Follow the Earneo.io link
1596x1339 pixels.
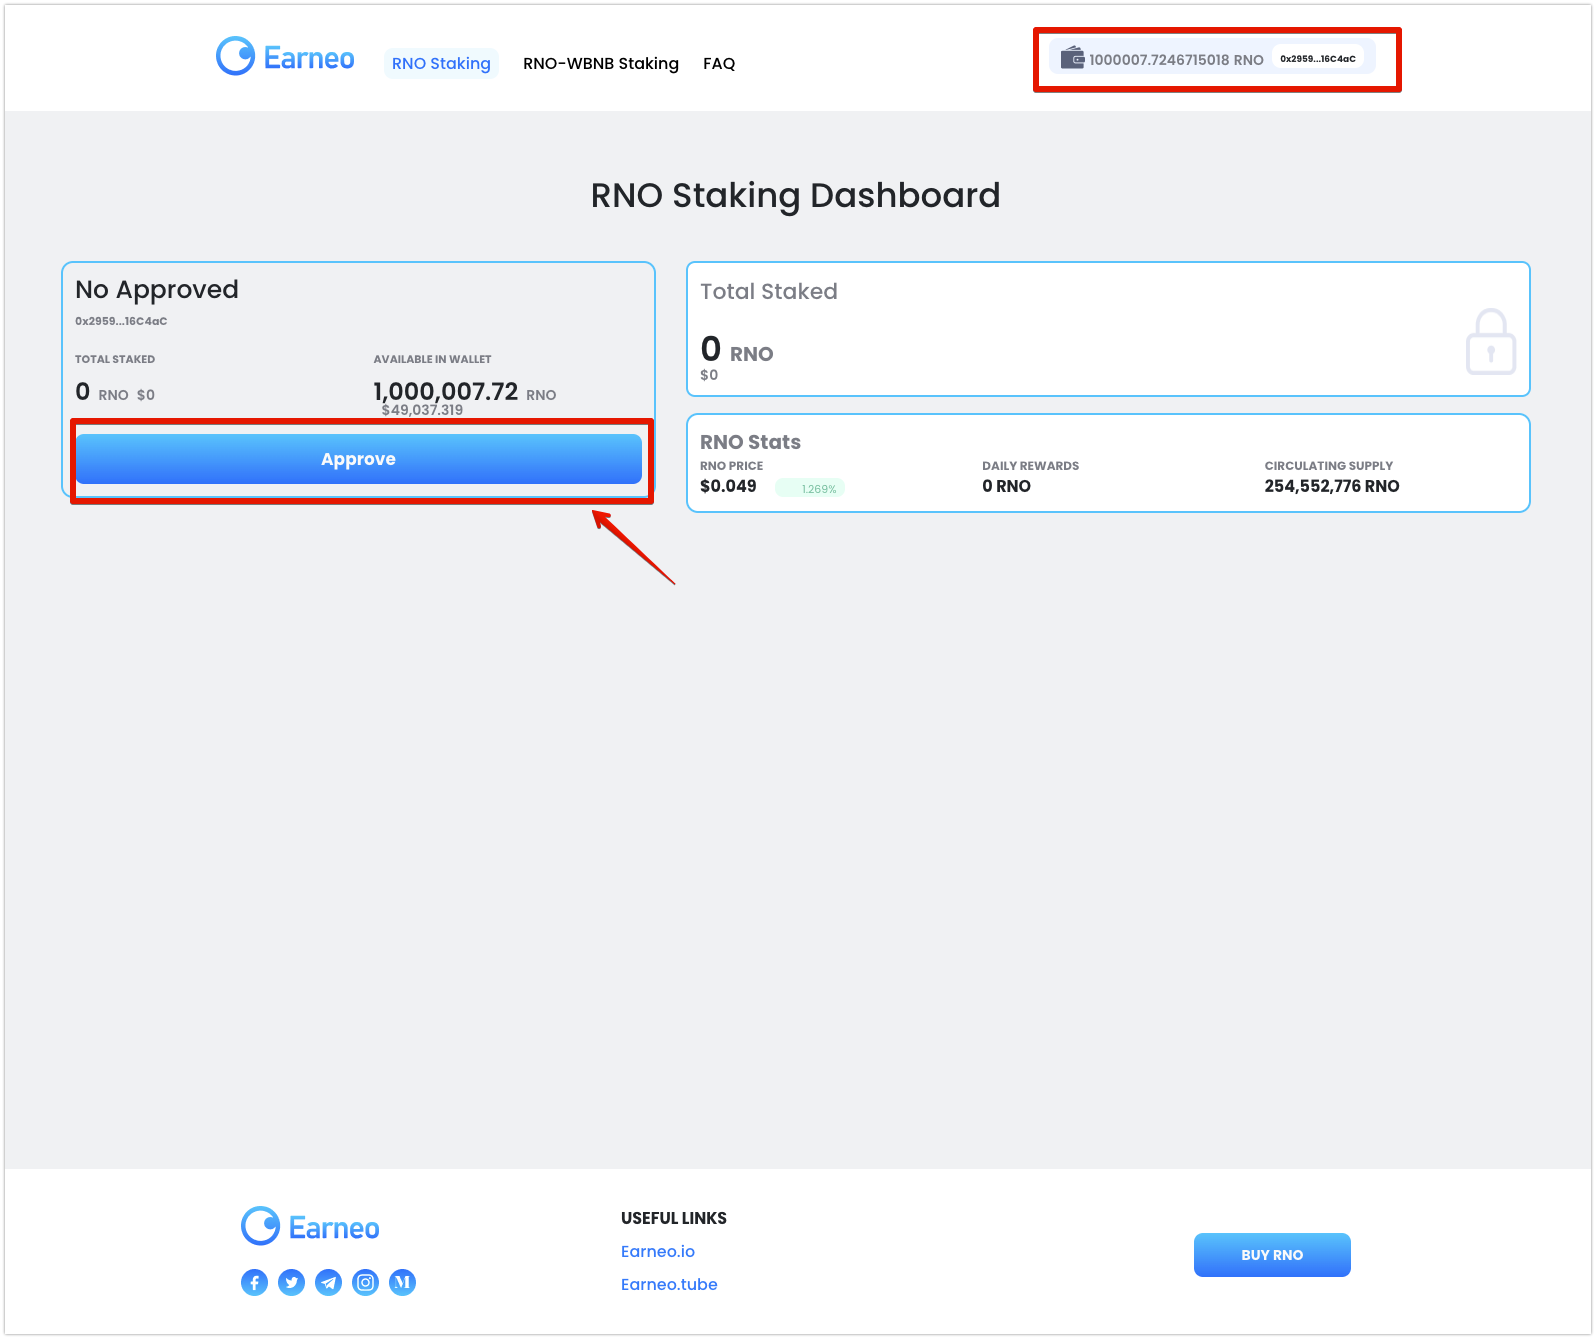[658, 1252]
